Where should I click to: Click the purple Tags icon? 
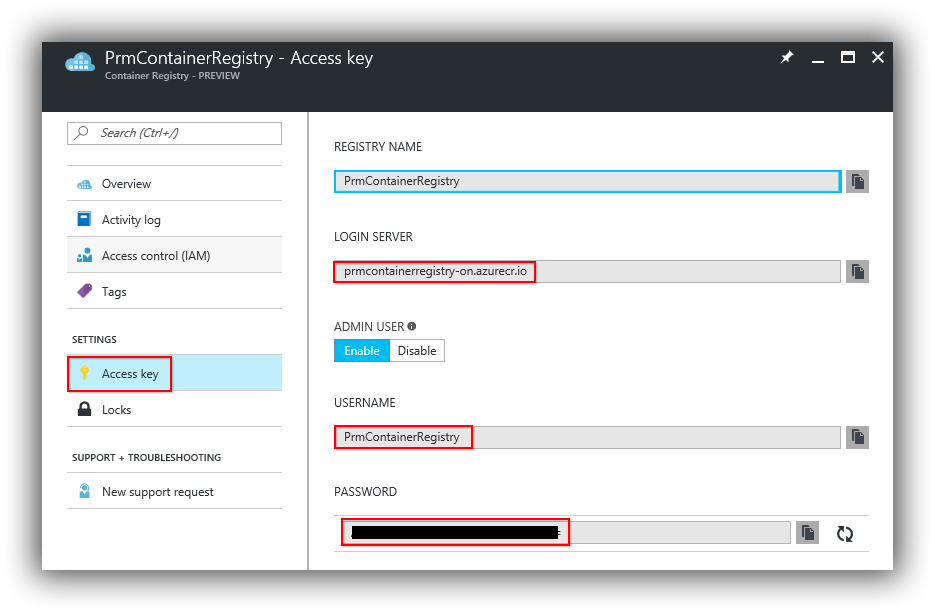tap(85, 291)
